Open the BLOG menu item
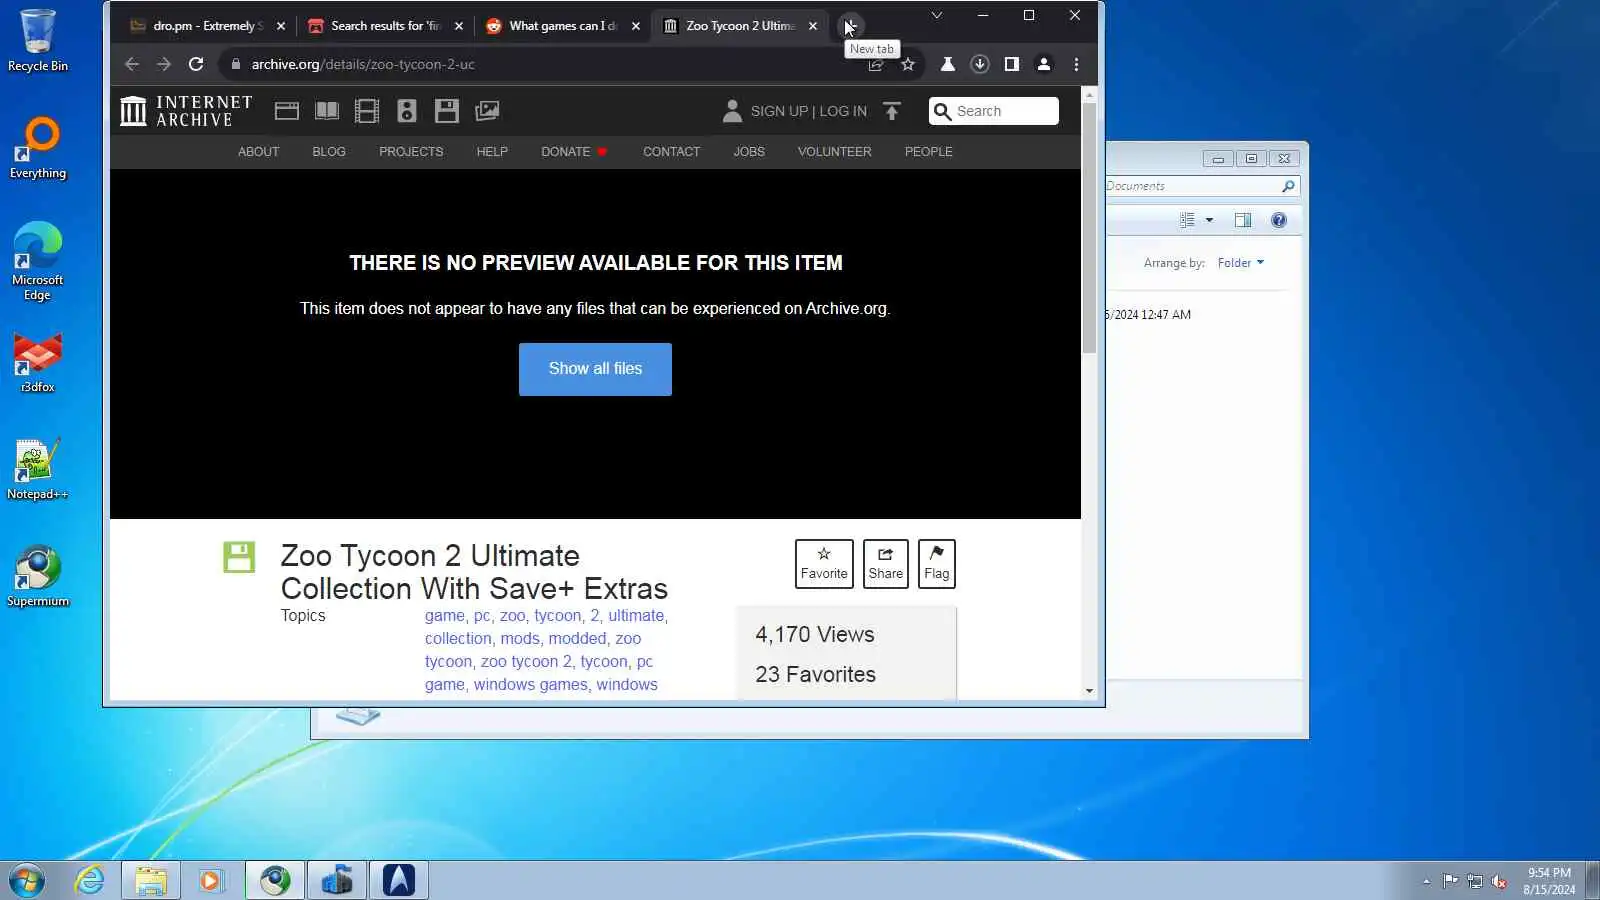The width and height of the screenshot is (1600, 900). tap(329, 152)
